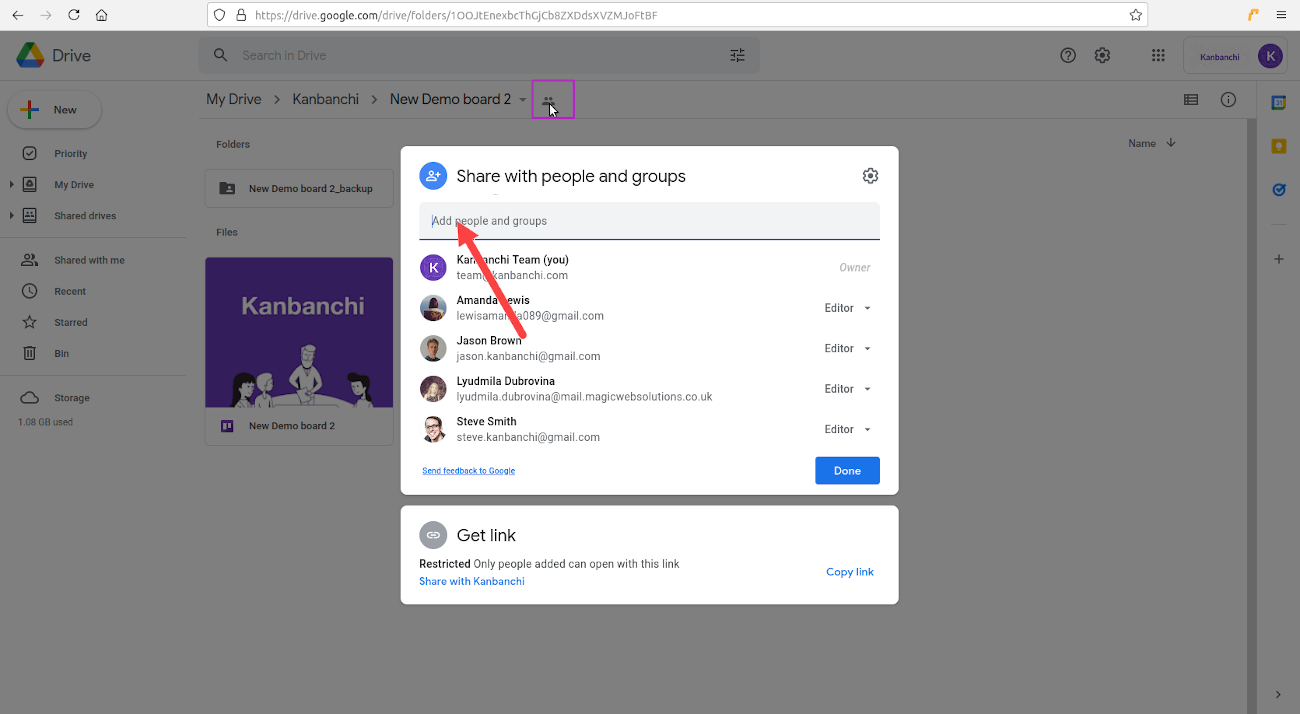Click the browser URL address bar

(x=677, y=15)
